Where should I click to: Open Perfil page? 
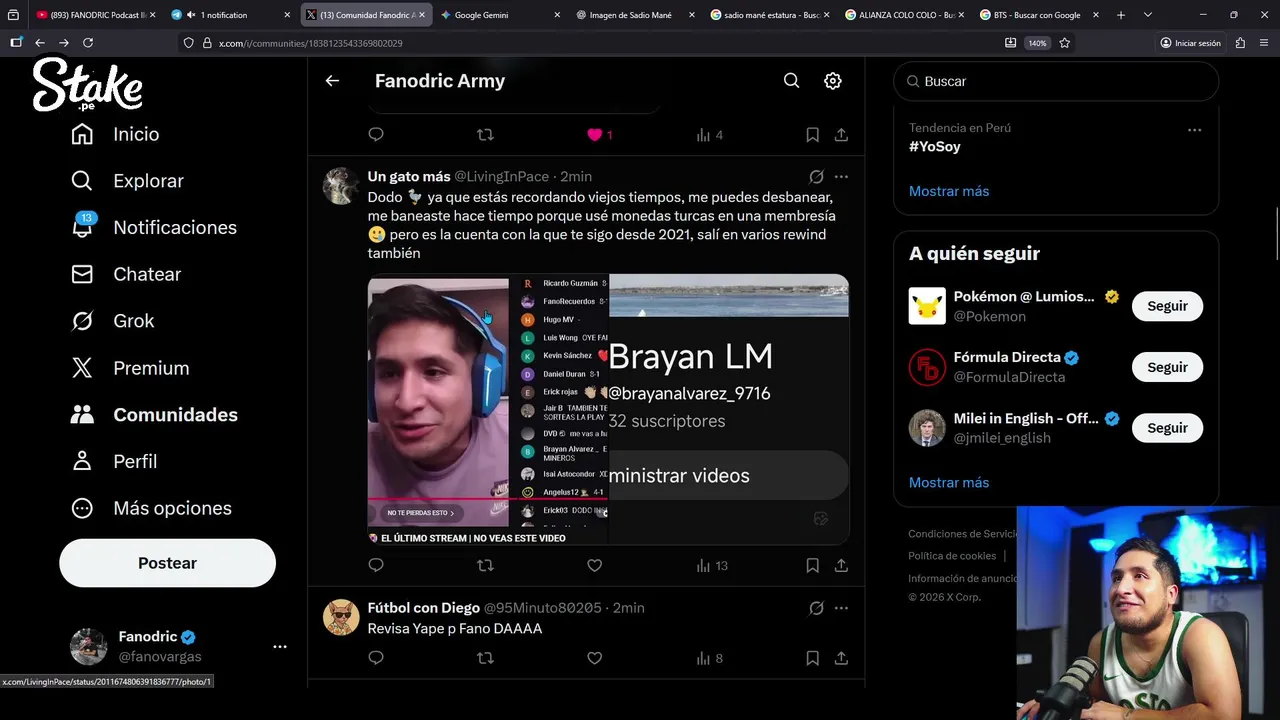tap(114, 461)
